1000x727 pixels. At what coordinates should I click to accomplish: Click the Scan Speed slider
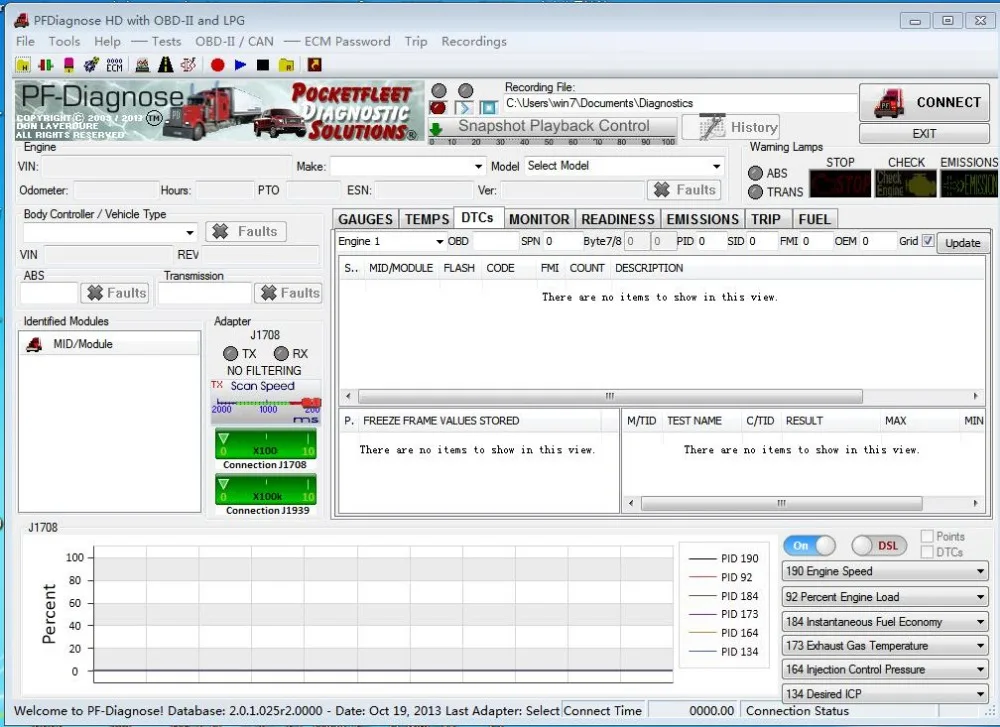click(x=266, y=403)
